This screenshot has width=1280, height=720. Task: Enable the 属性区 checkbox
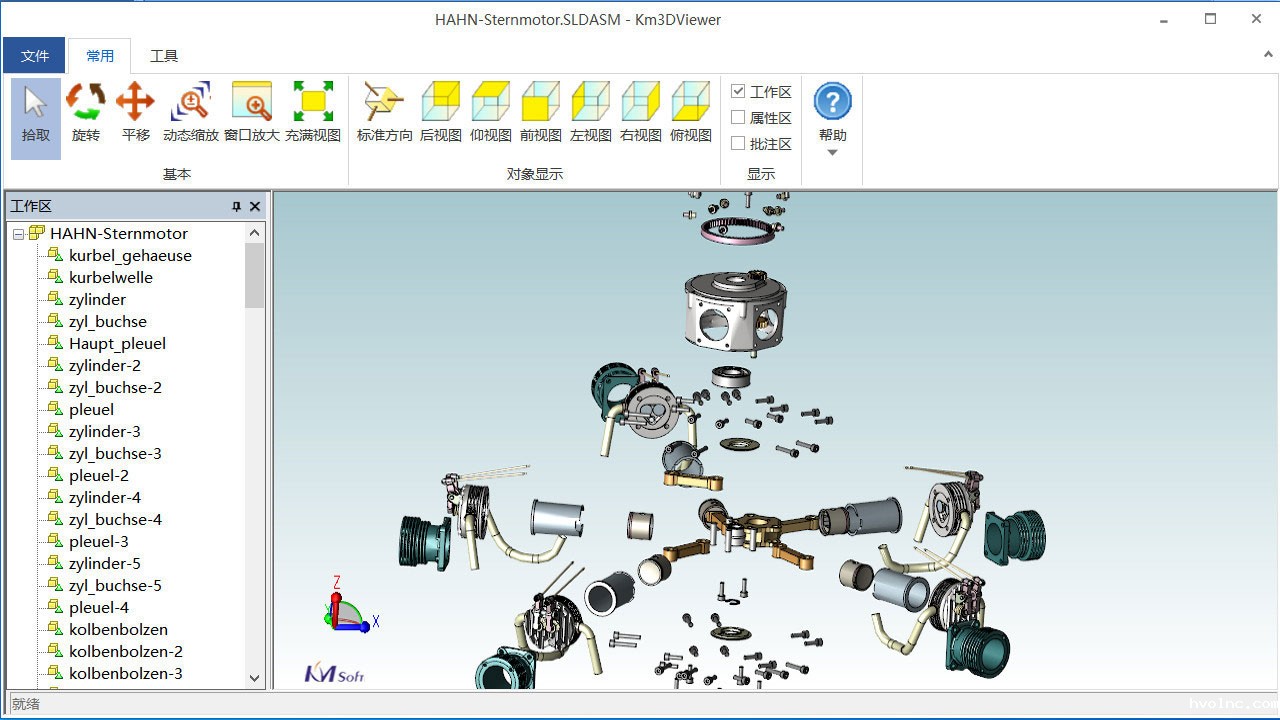pyautogui.click(x=738, y=118)
